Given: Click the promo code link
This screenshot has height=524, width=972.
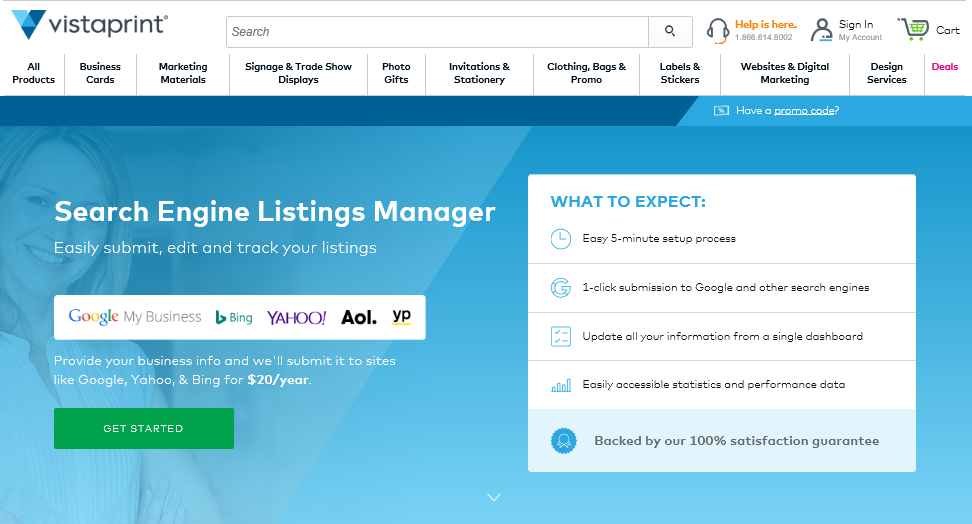Looking at the screenshot, I should pos(804,110).
